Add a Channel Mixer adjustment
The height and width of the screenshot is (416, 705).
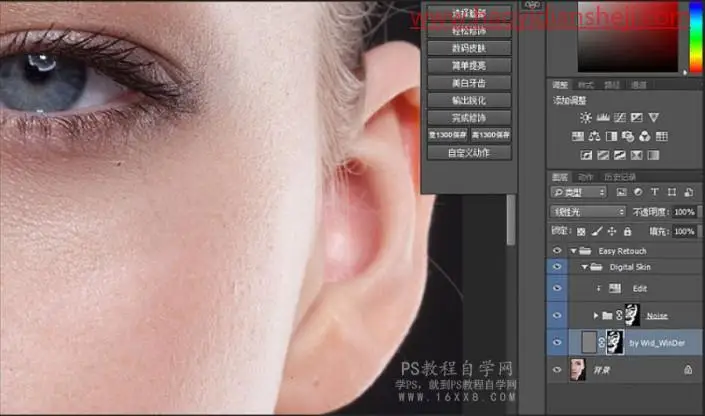pos(645,136)
